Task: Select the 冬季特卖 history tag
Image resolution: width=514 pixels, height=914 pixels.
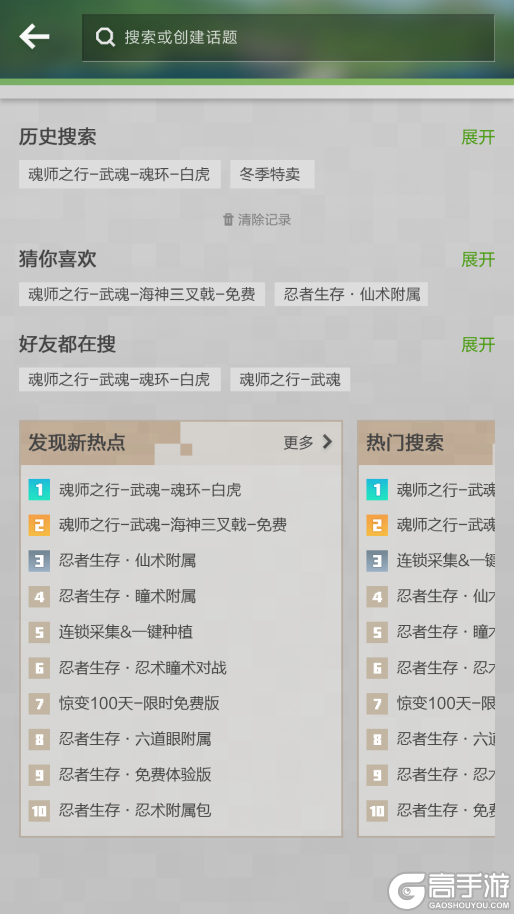Action: (x=272, y=174)
